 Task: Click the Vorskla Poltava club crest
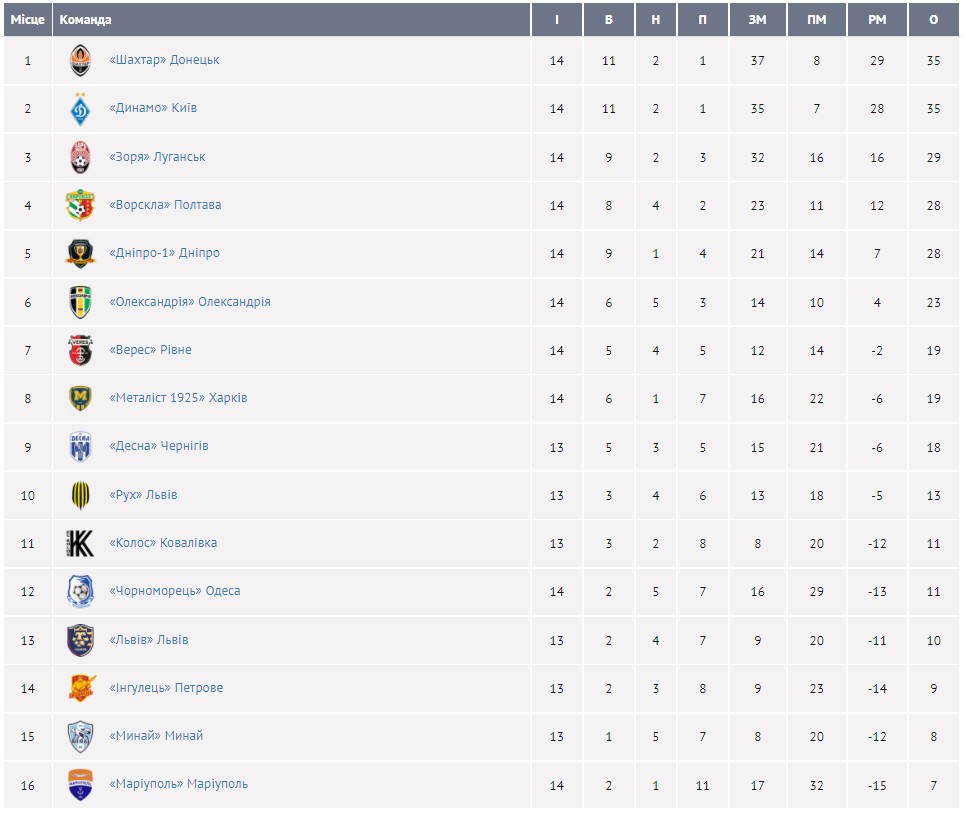80,206
